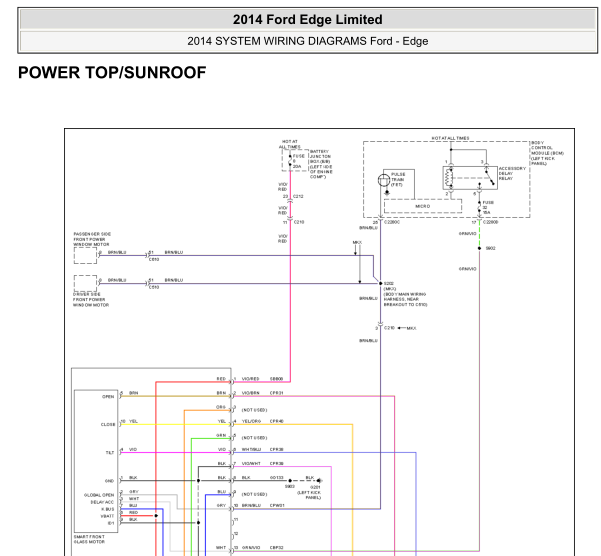Click the "C212" connector label
The height and width of the screenshot is (556, 601).
click(298, 196)
